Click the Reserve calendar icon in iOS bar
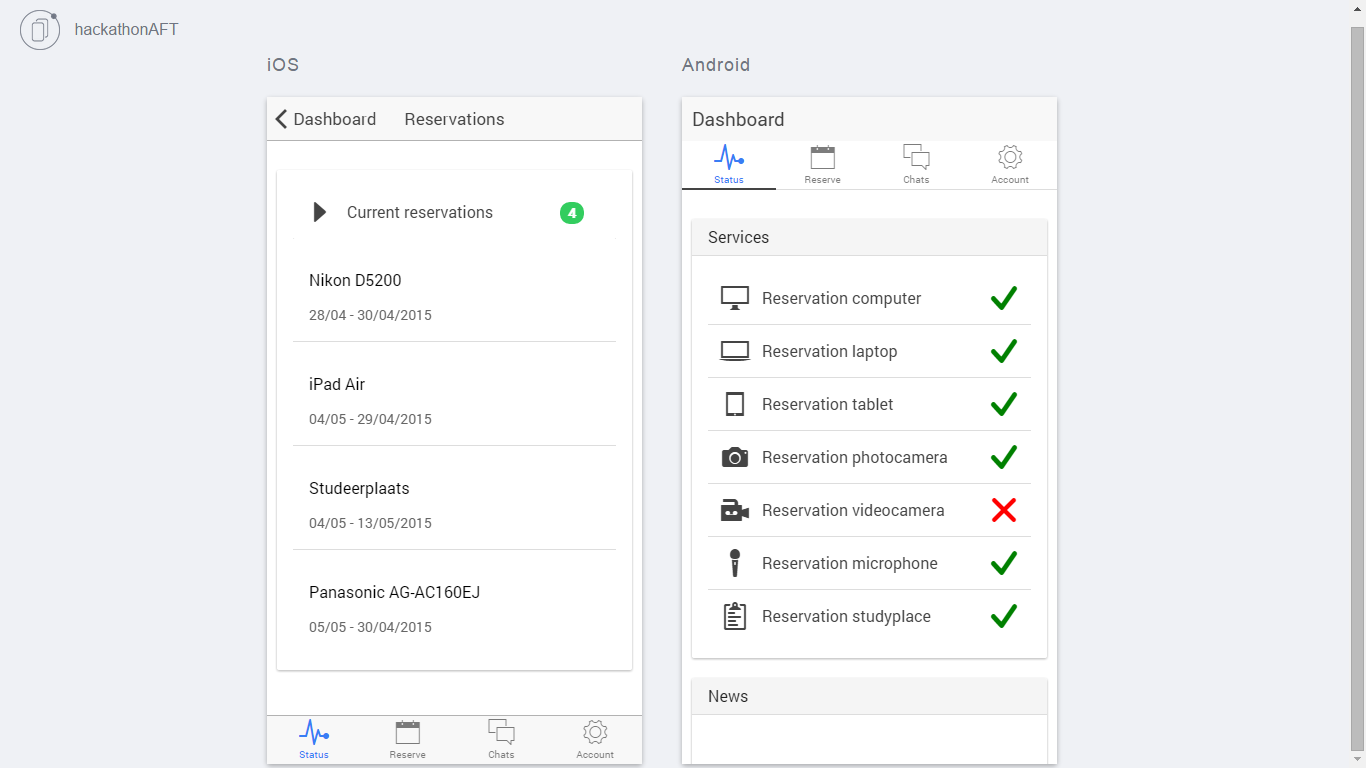The image size is (1366, 768). tap(408, 732)
